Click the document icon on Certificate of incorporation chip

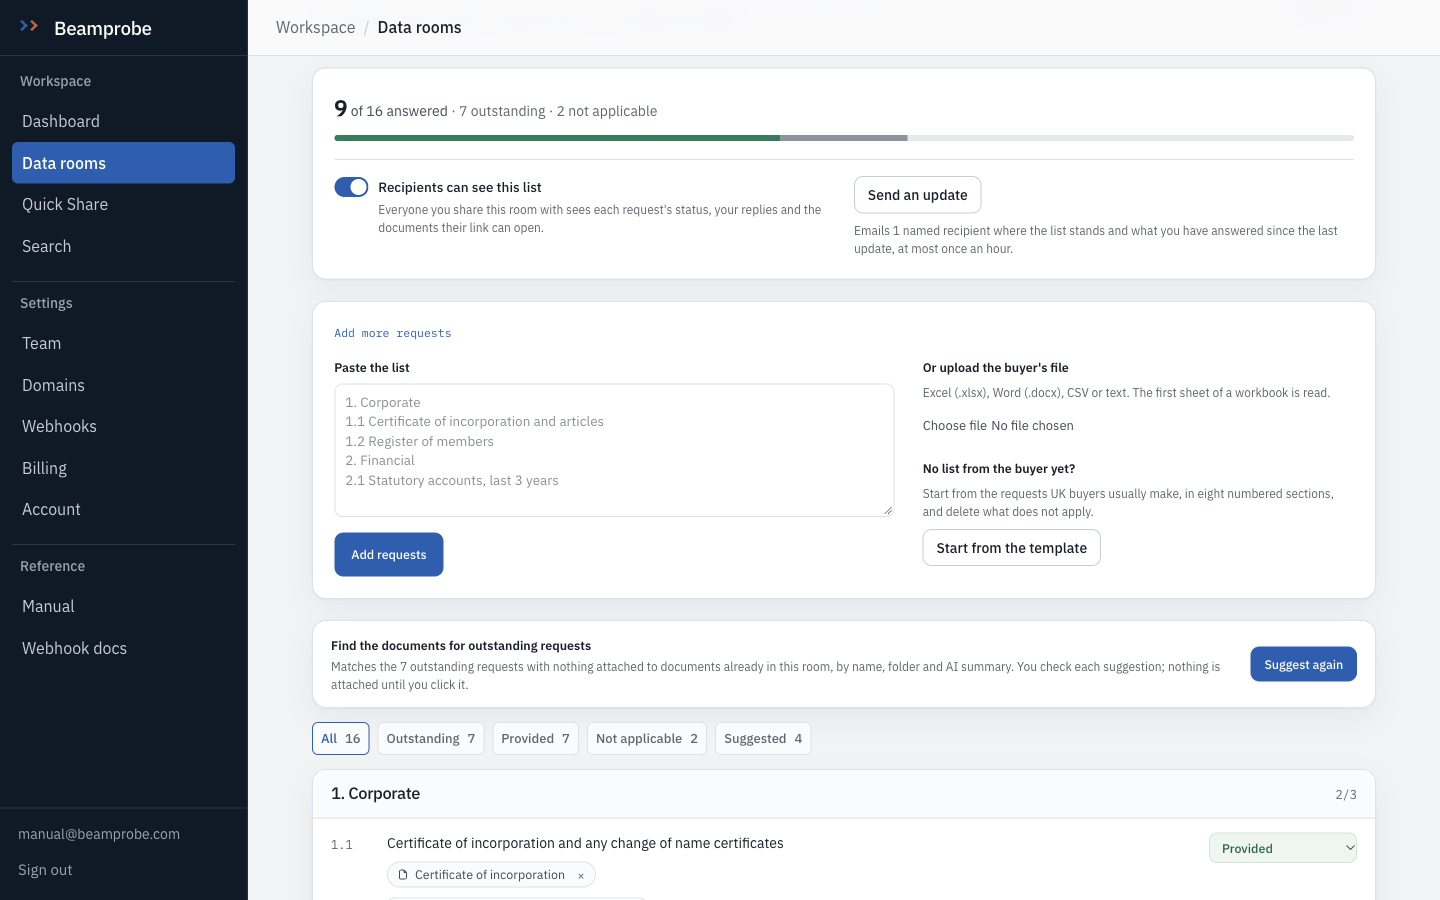click(x=403, y=875)
